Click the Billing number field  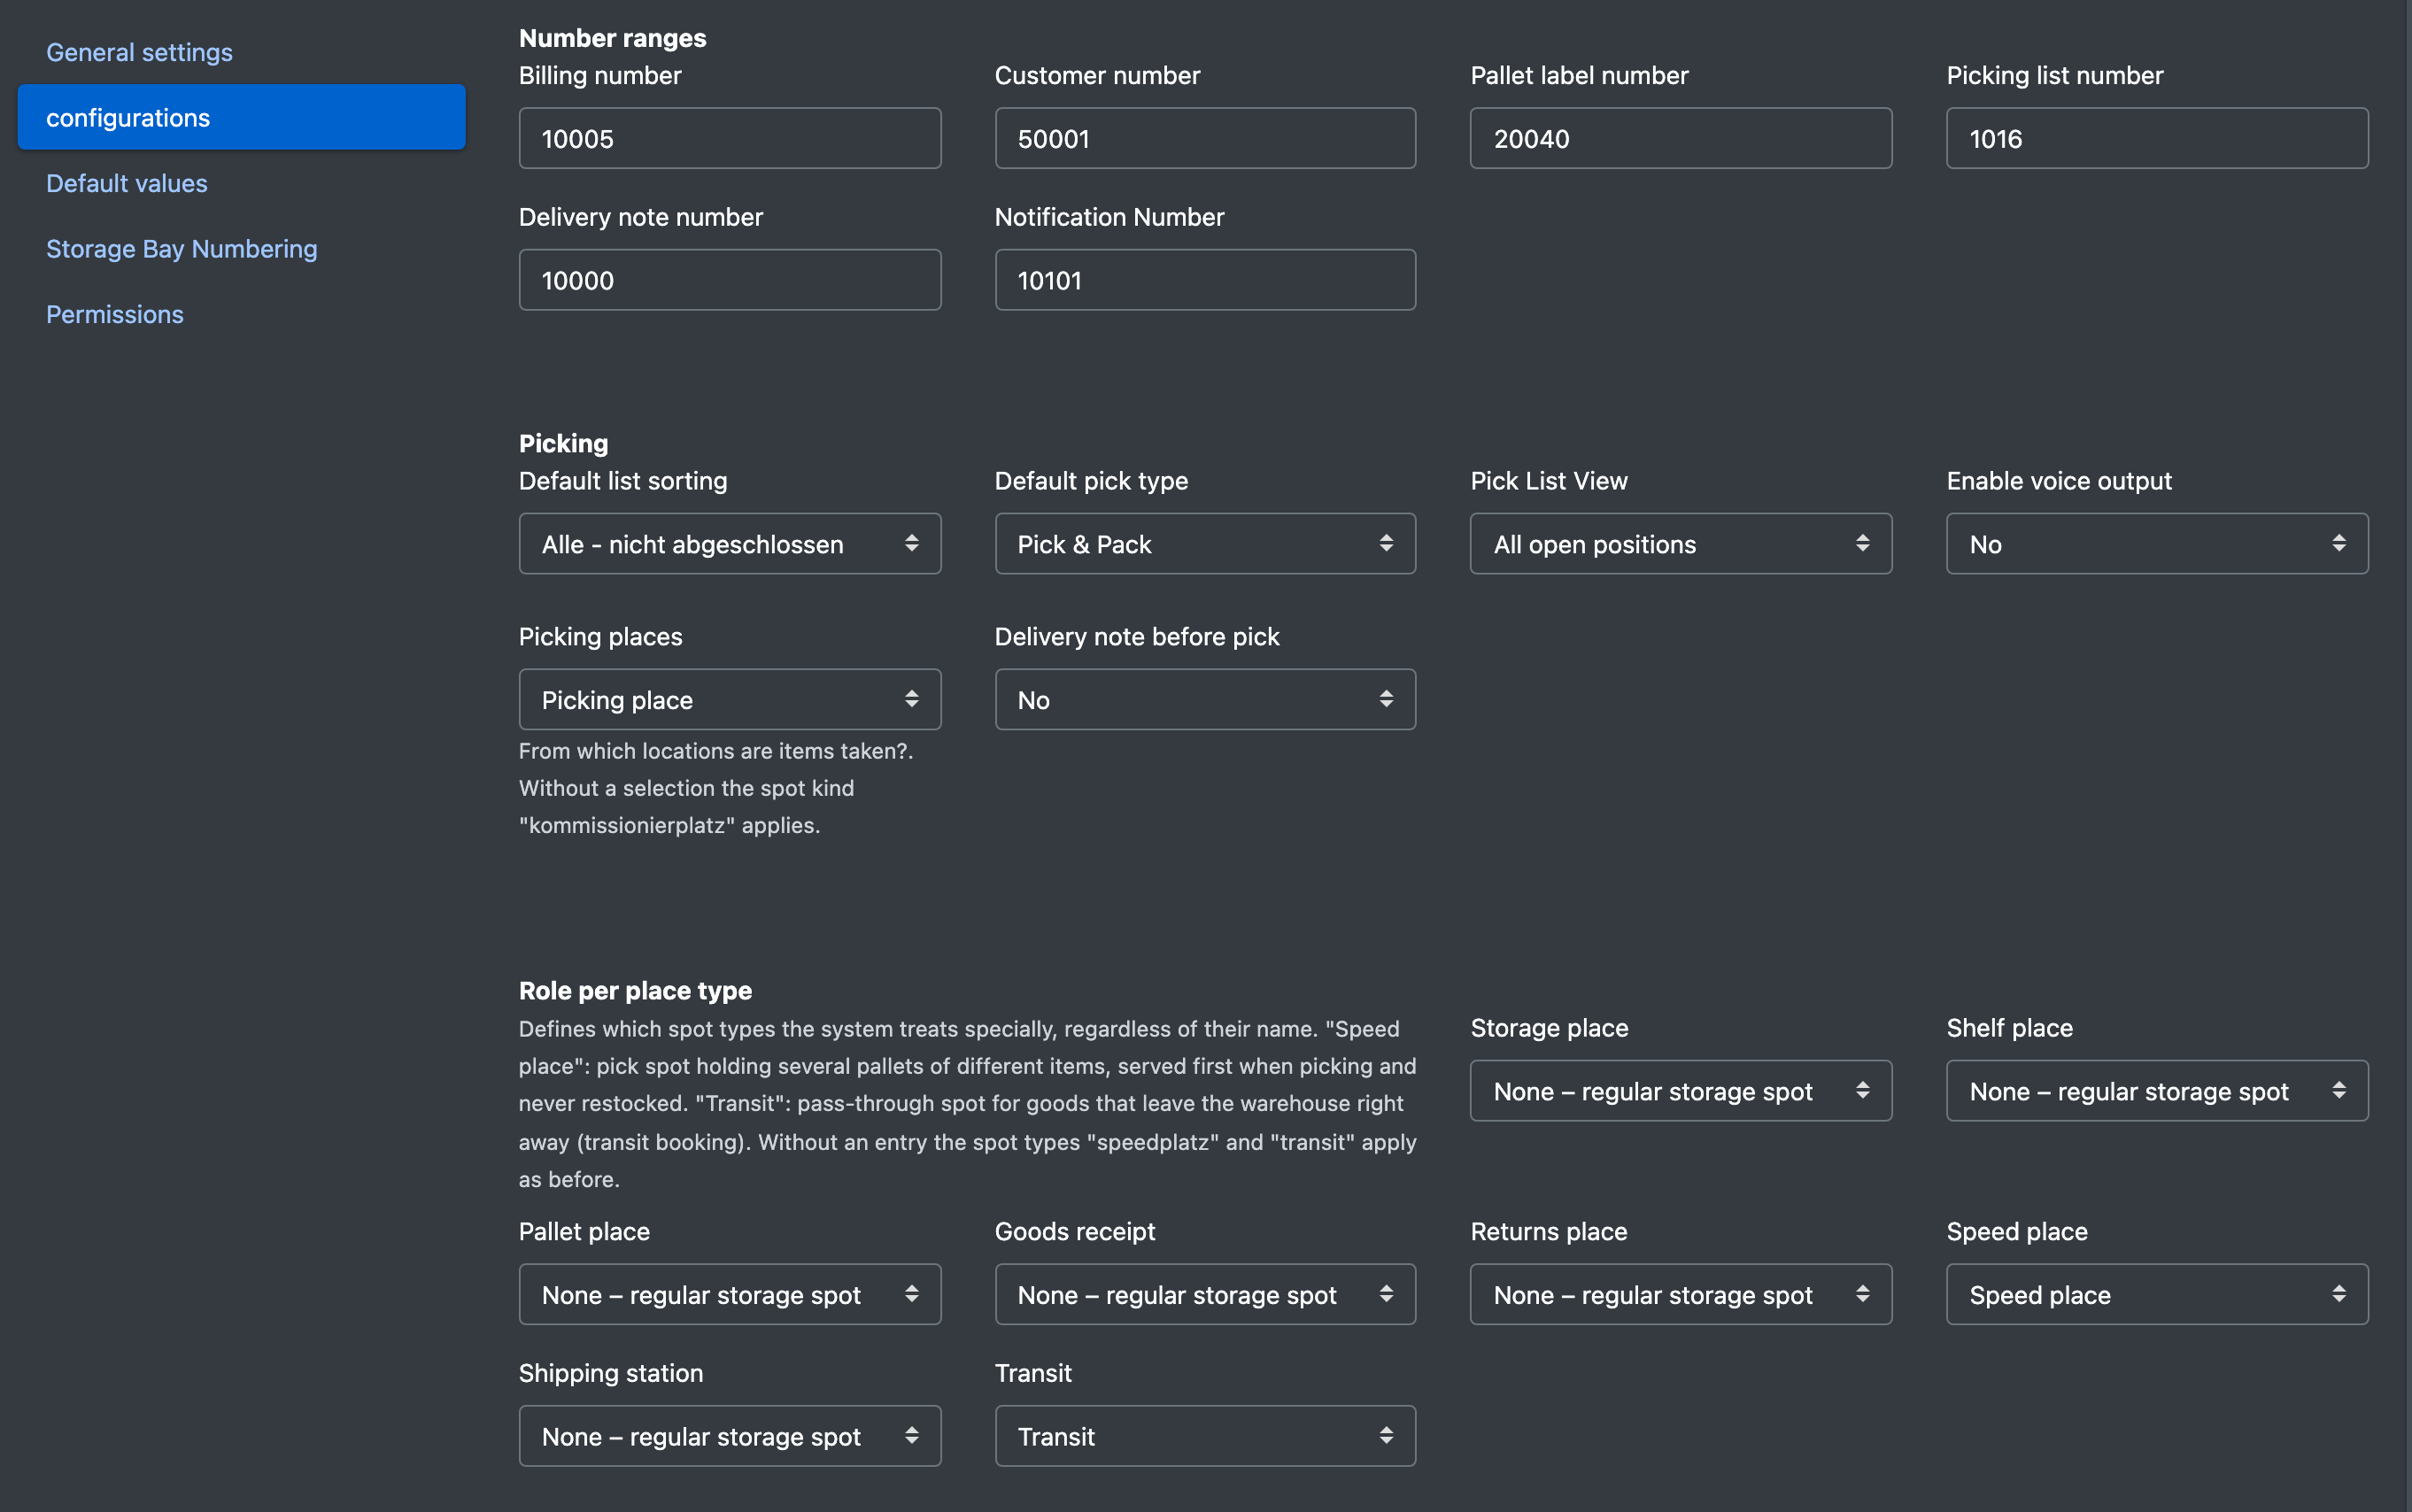pyautogui.click(x=729, y=138)
